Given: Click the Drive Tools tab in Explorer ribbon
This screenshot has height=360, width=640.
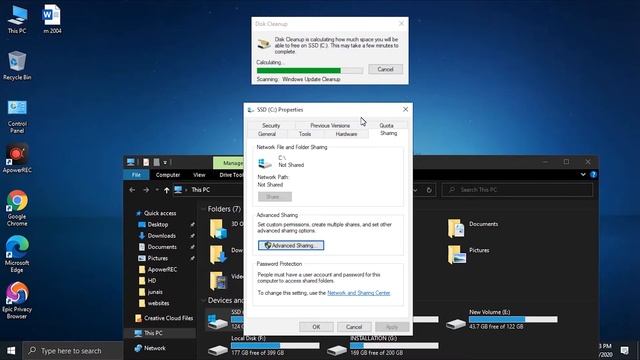Looking at the screenshot, I should [x=230, y=175].
